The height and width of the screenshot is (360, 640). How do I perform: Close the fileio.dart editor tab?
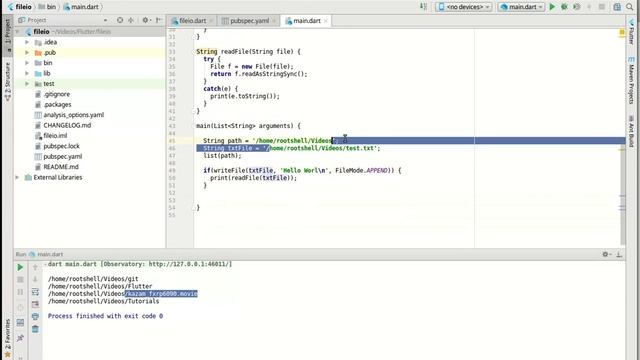pyautogui.click(x=211, y=21)
